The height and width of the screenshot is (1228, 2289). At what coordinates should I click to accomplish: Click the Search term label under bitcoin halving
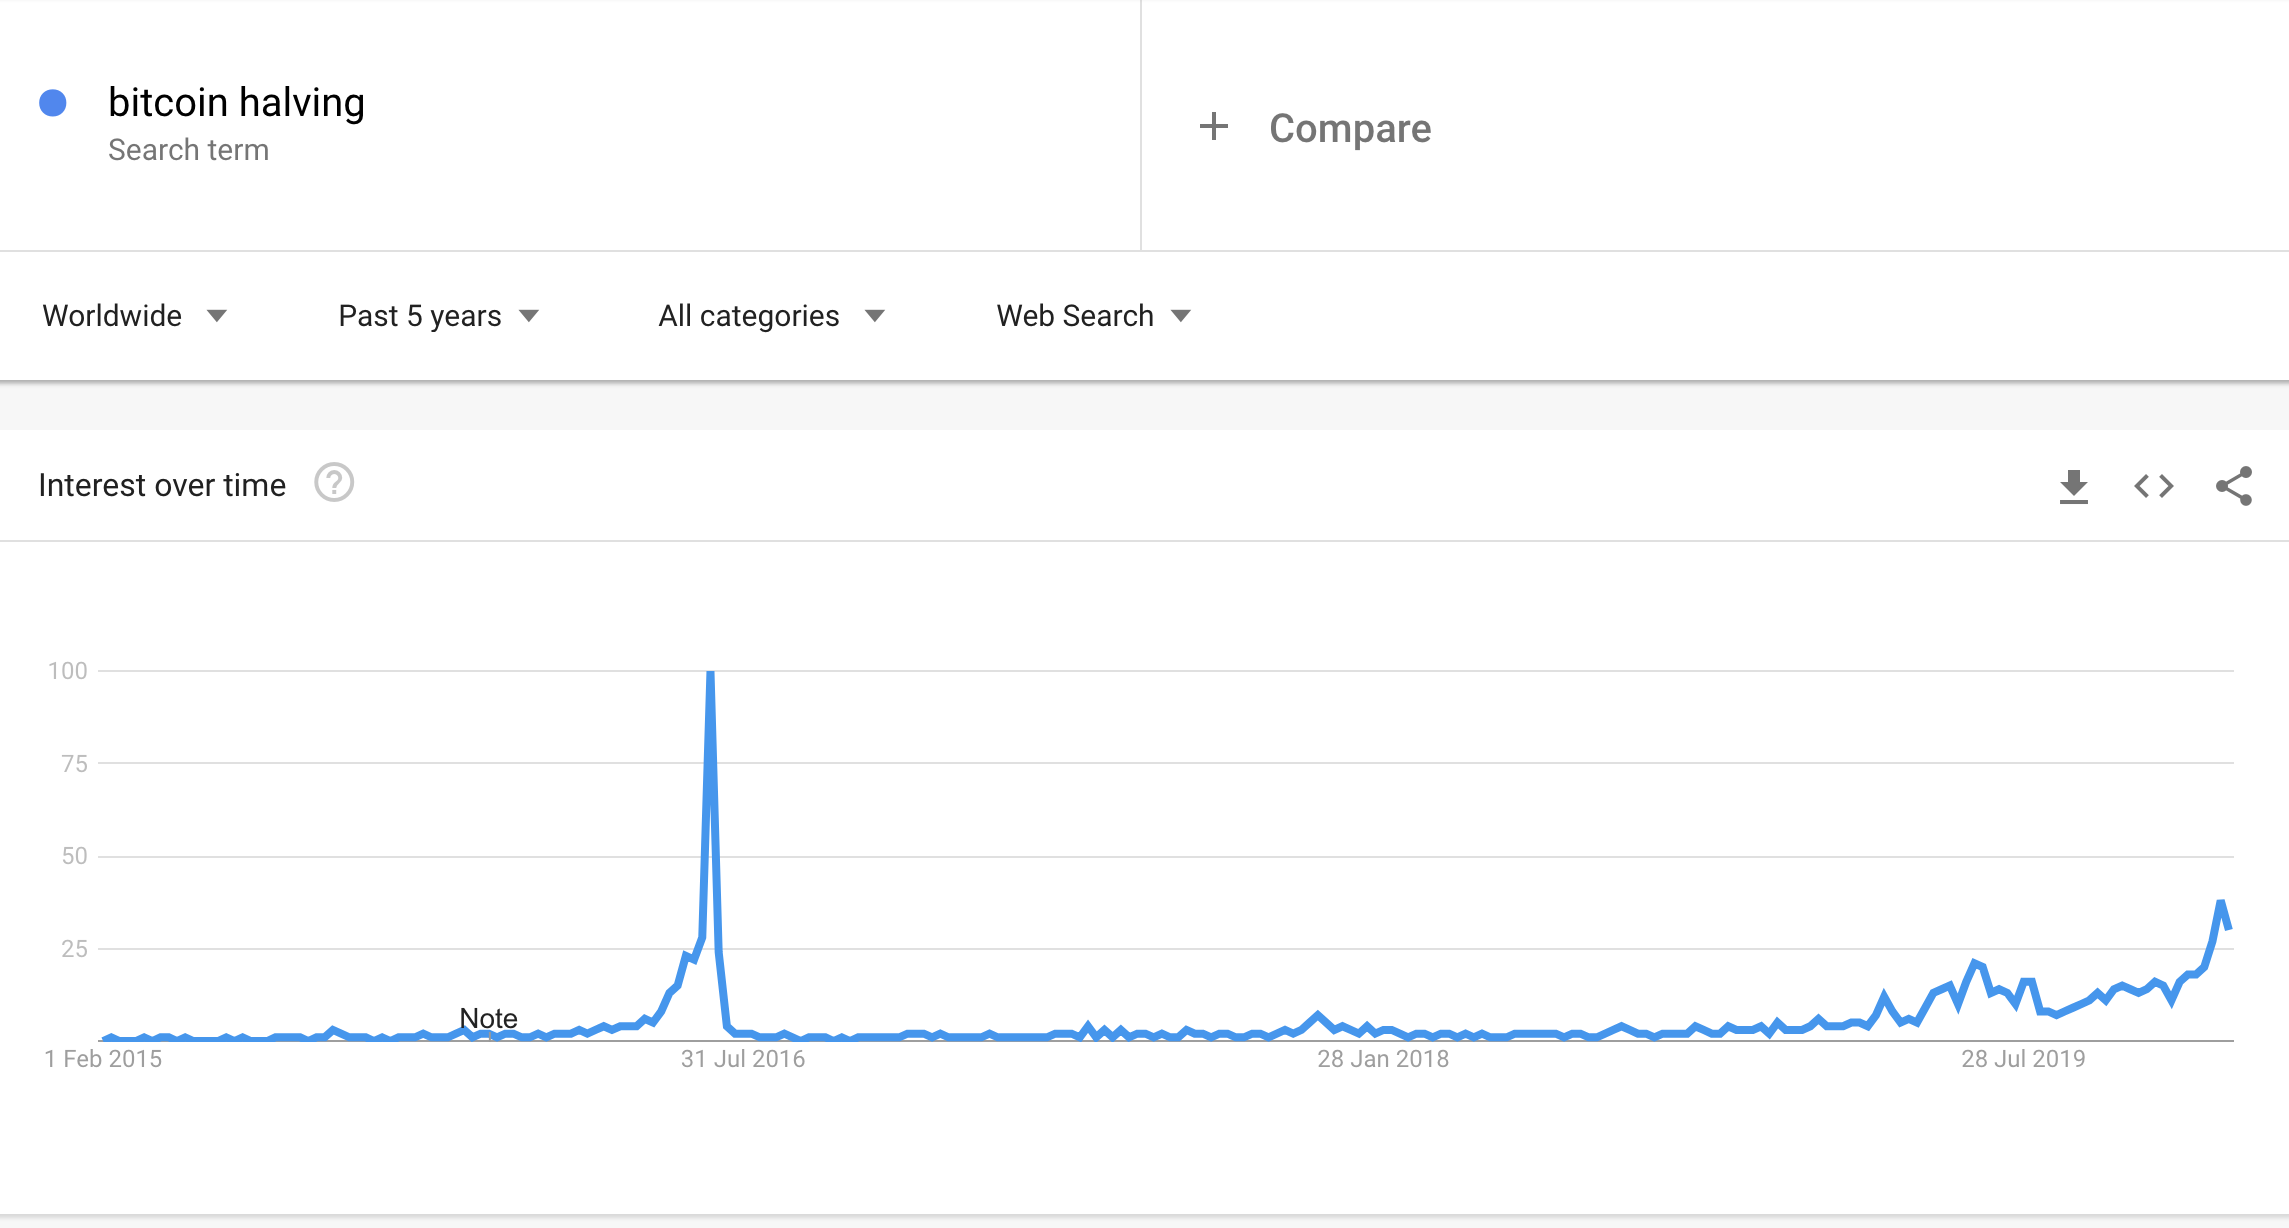(x=189, y=149)
